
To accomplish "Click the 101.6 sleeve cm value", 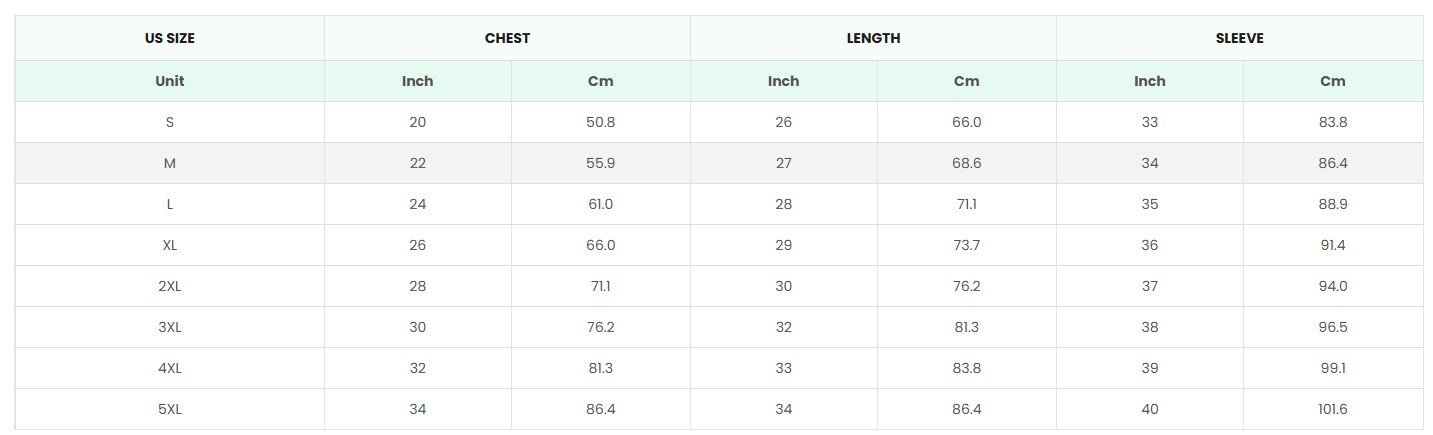I will [1333, 409].
